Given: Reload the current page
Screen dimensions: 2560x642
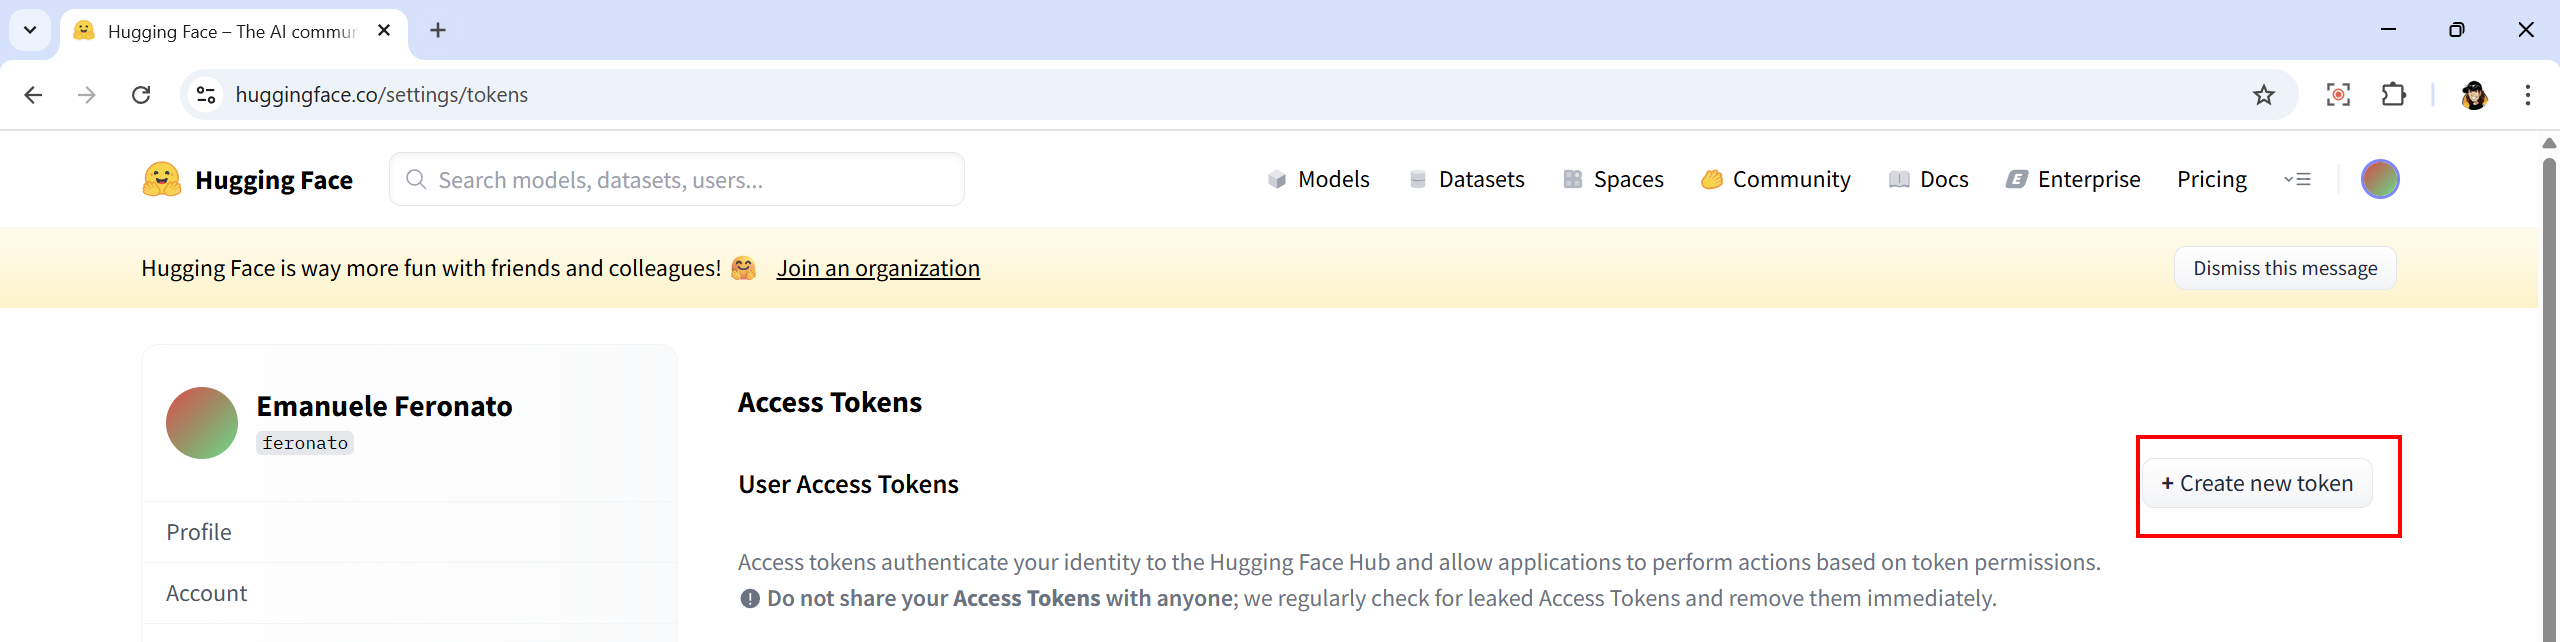Looking at the screenshot, I should tap(141, 95).
